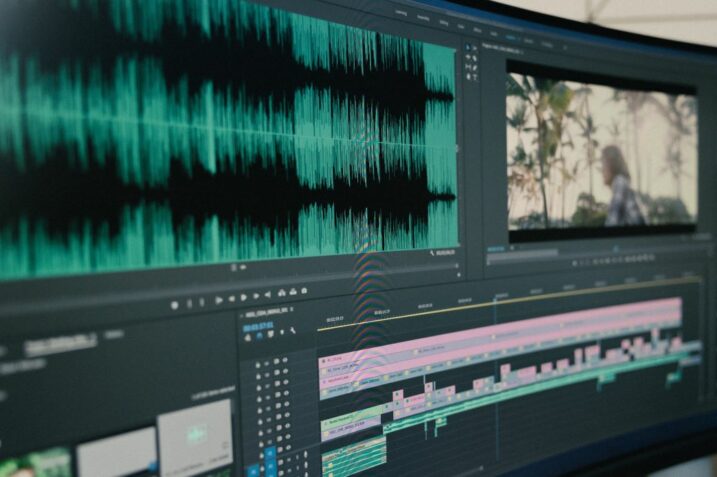
Task: Select the first workspace tab Learning
Action: click(401, 13)
